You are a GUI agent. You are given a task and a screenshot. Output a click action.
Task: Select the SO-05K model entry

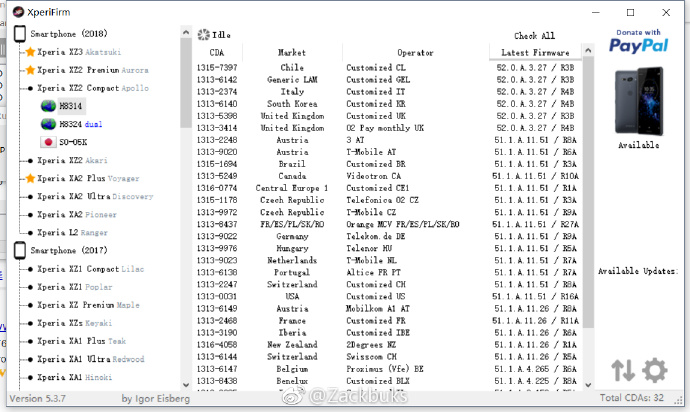click(x=73, y=142)
